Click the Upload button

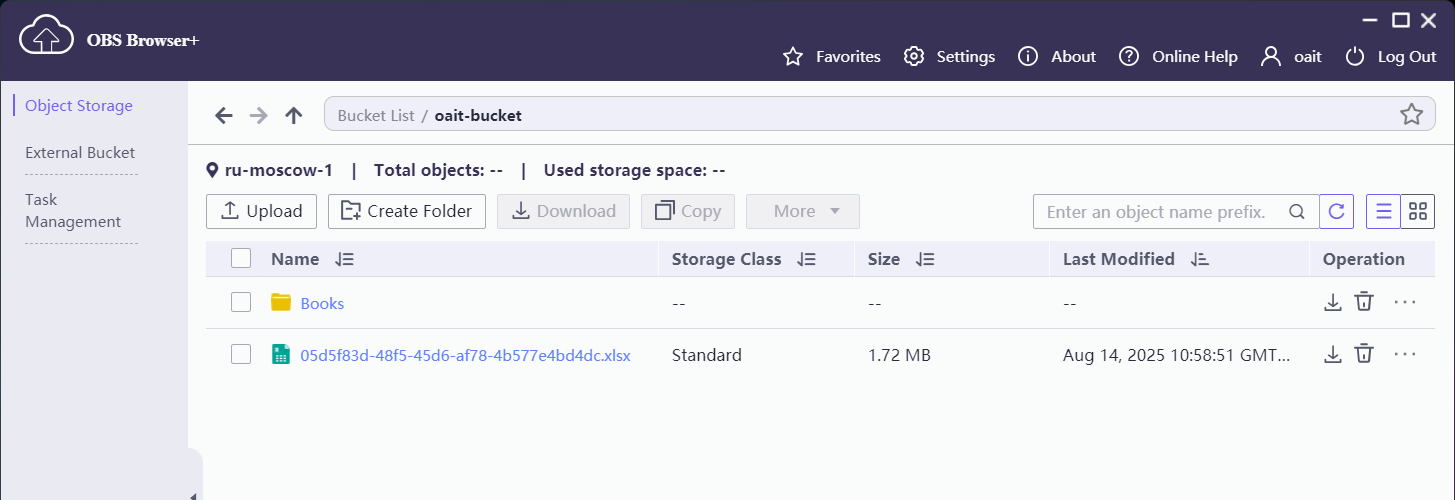click(x=261, y=211)
